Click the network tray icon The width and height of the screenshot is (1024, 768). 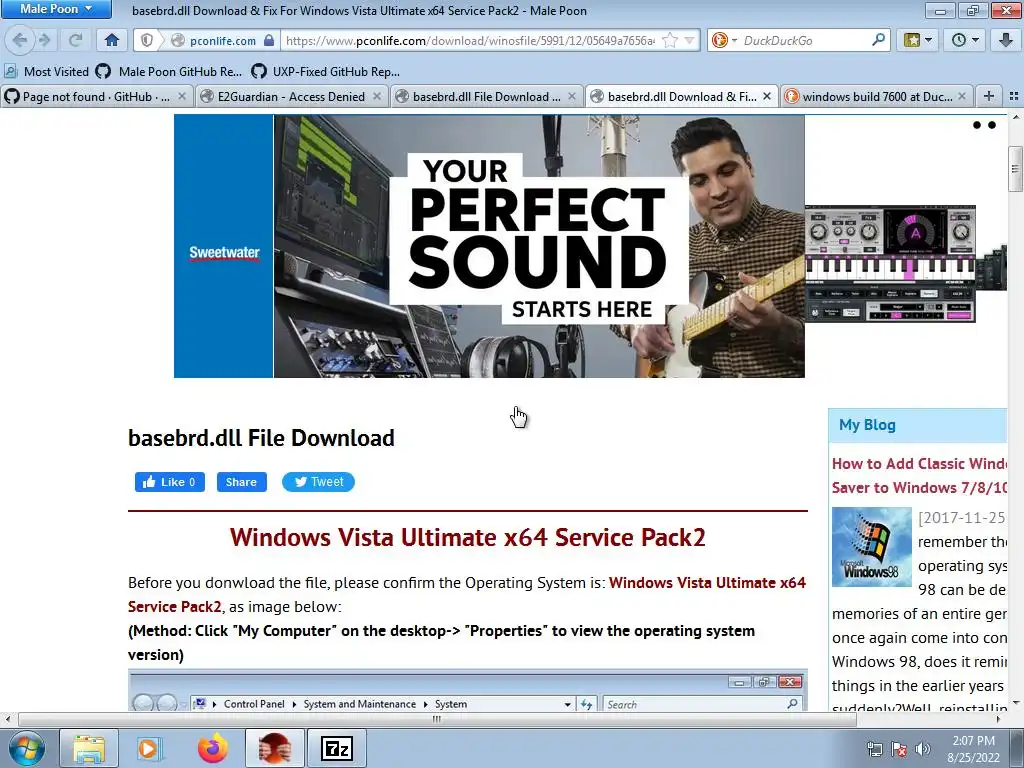874,749
